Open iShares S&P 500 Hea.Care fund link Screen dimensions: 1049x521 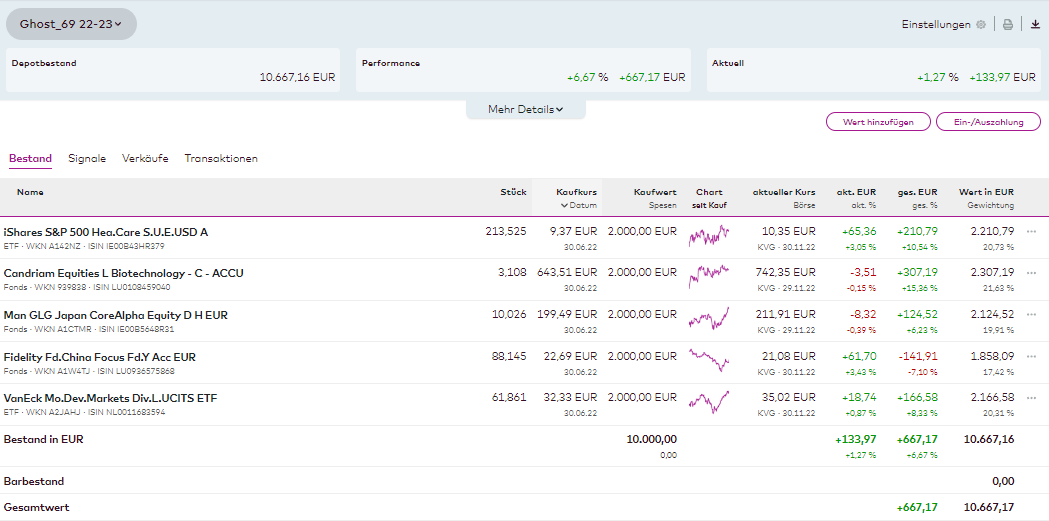pos(106,232)
